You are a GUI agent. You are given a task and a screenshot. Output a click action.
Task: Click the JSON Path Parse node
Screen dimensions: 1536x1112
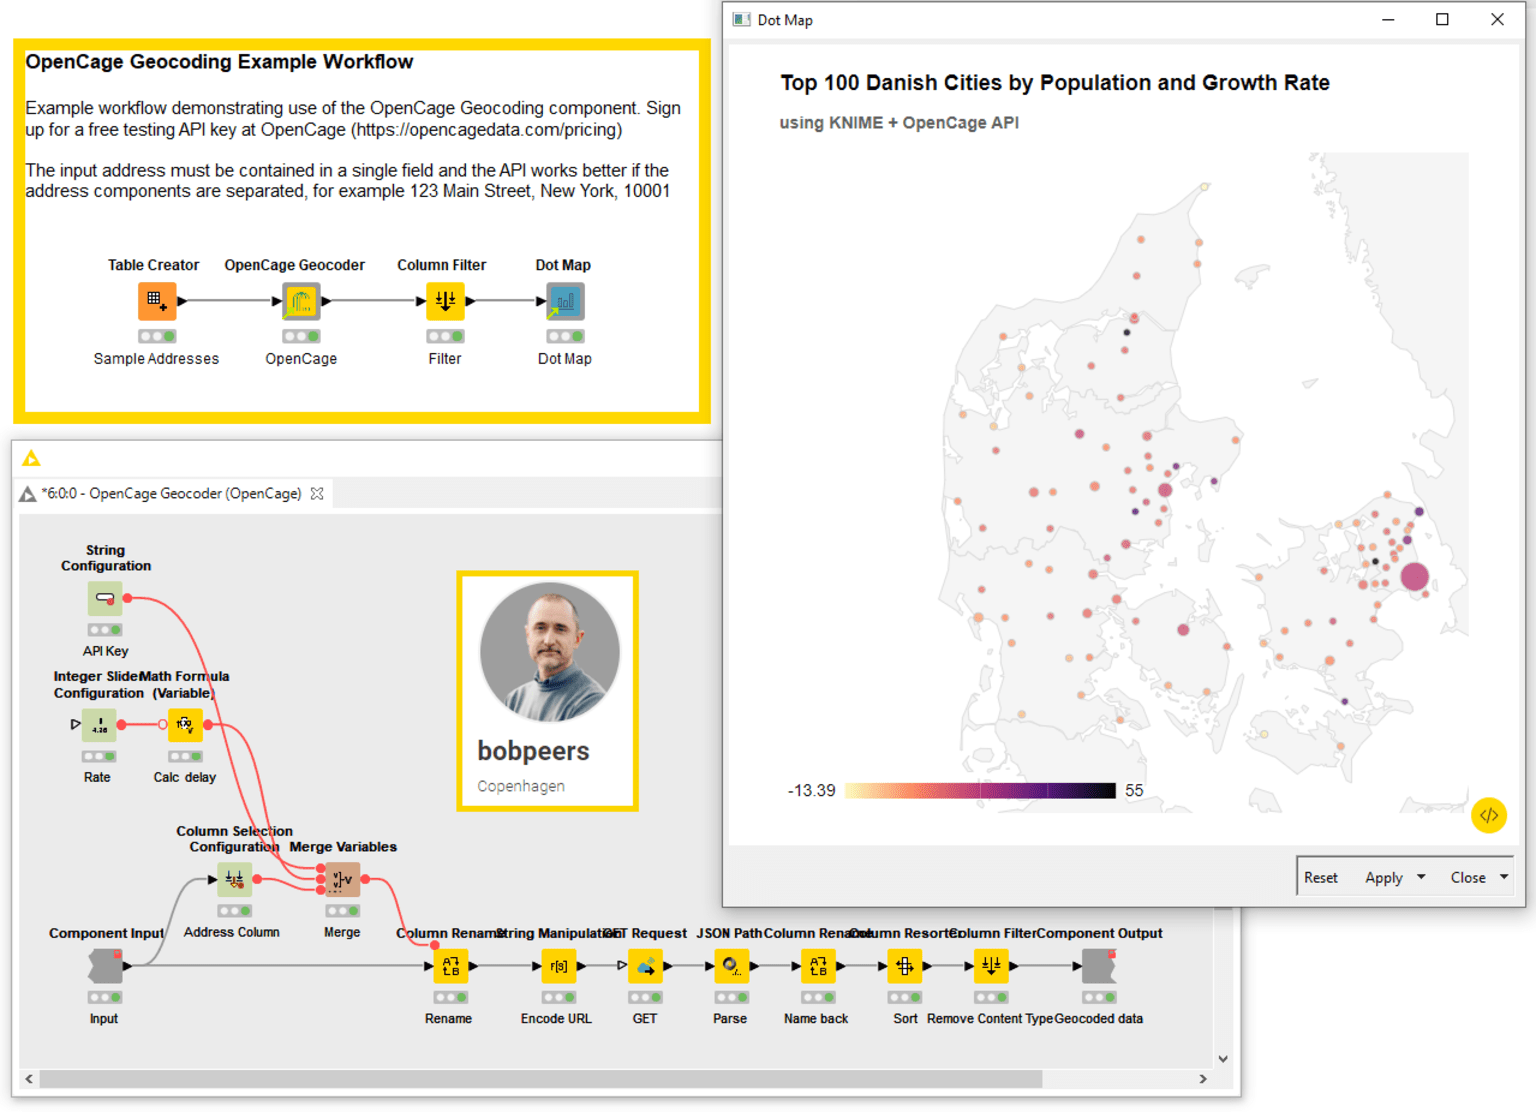coord(732,966)
